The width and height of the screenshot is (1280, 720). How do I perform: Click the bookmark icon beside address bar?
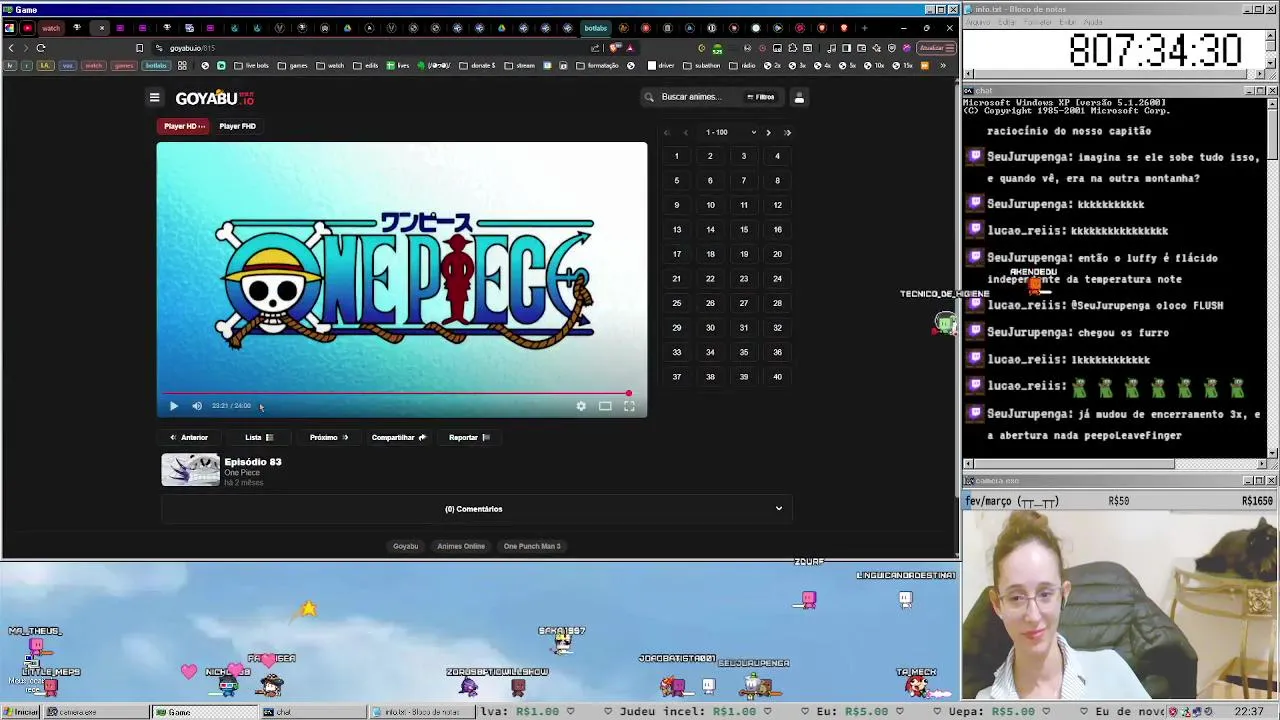pos(139,48)
